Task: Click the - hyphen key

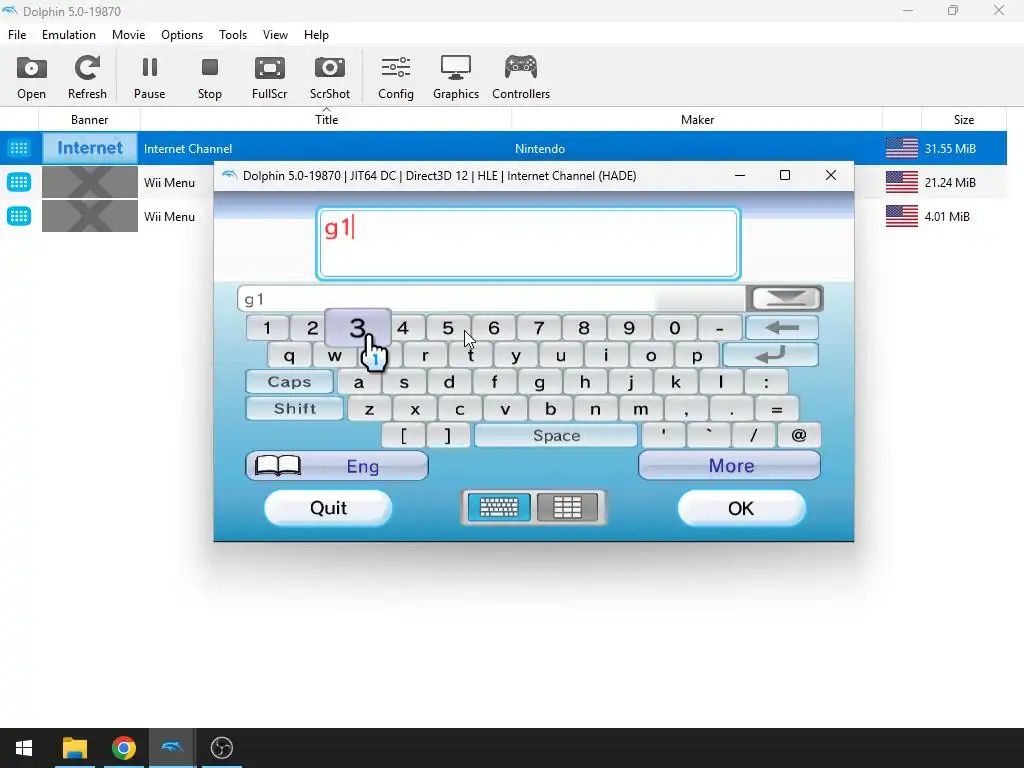Action: (x=720, y=328)
